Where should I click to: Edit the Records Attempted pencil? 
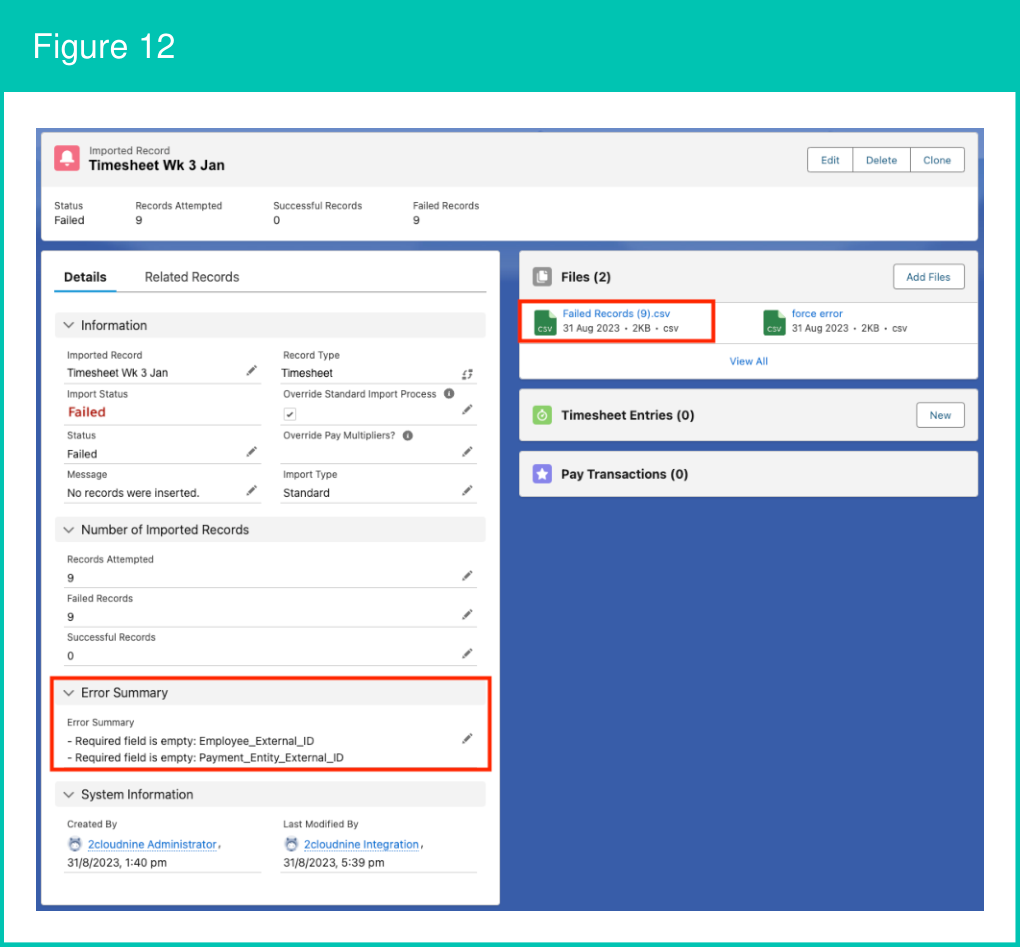pyautogui.click(x=467, y=576)
